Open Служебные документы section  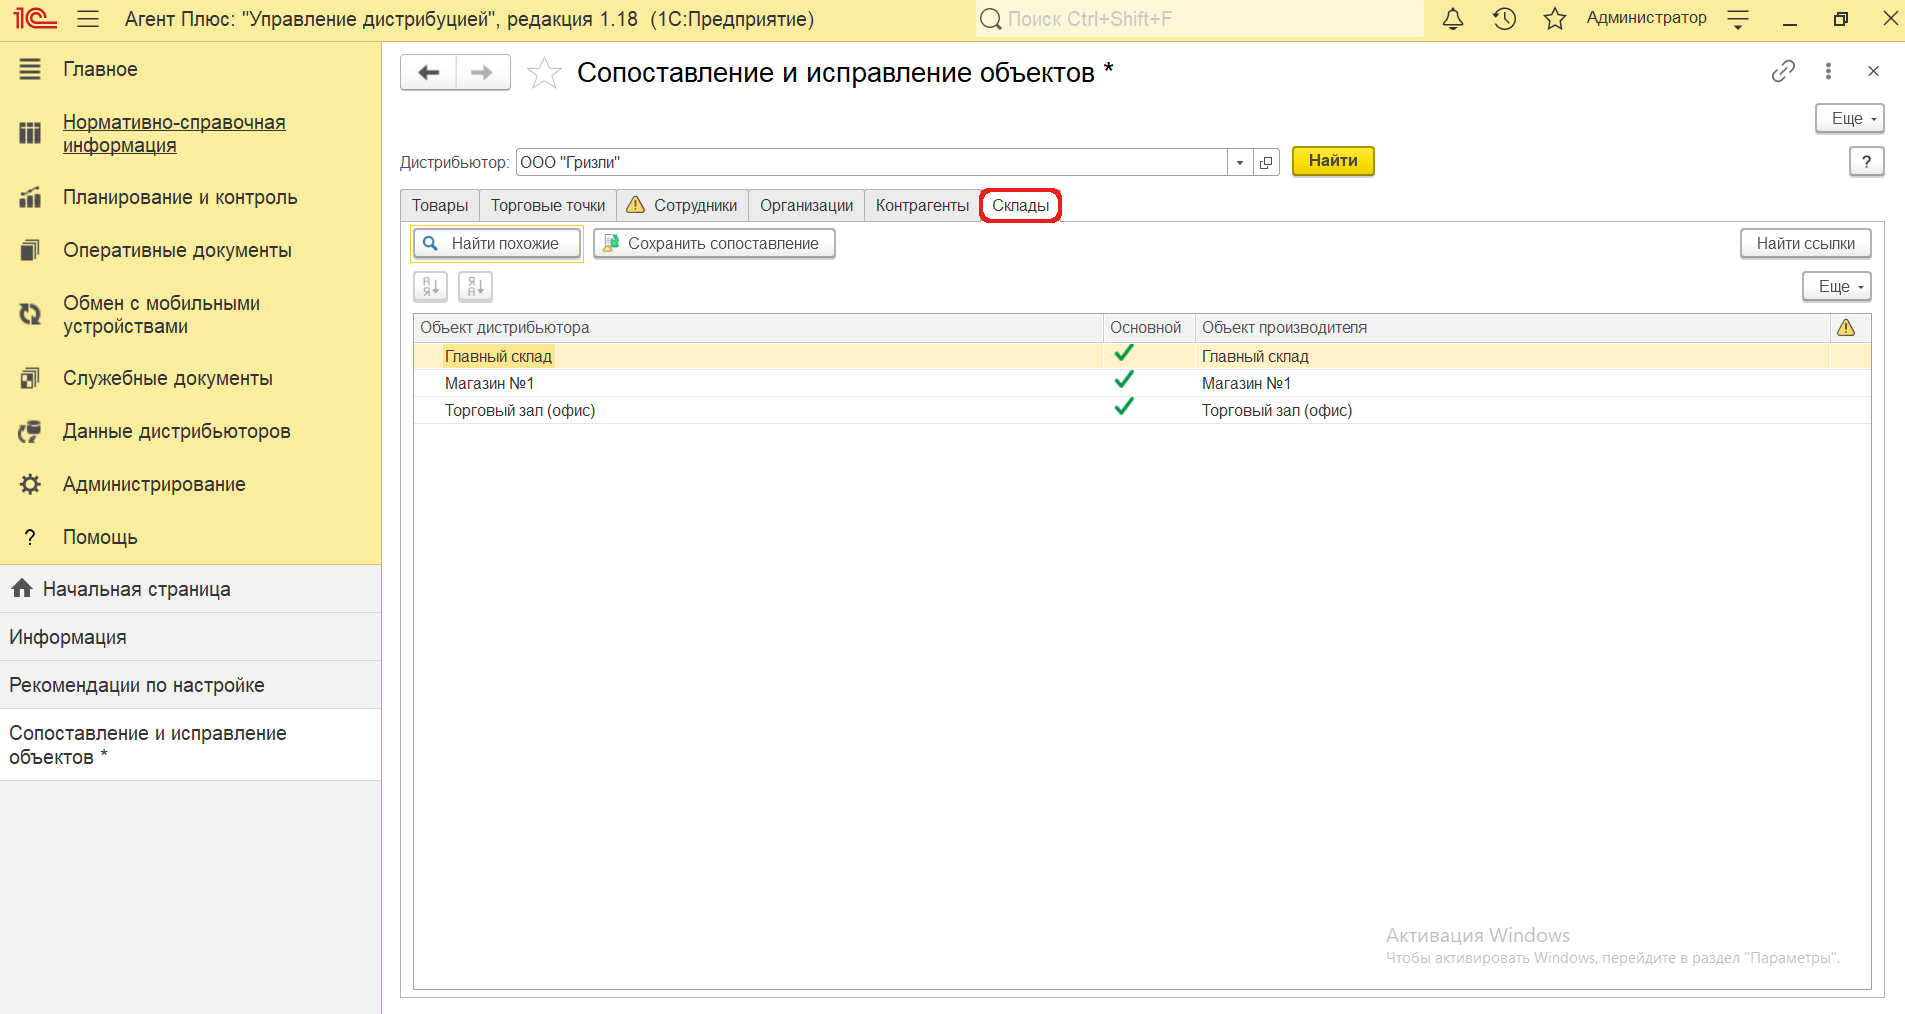[168, 378]
